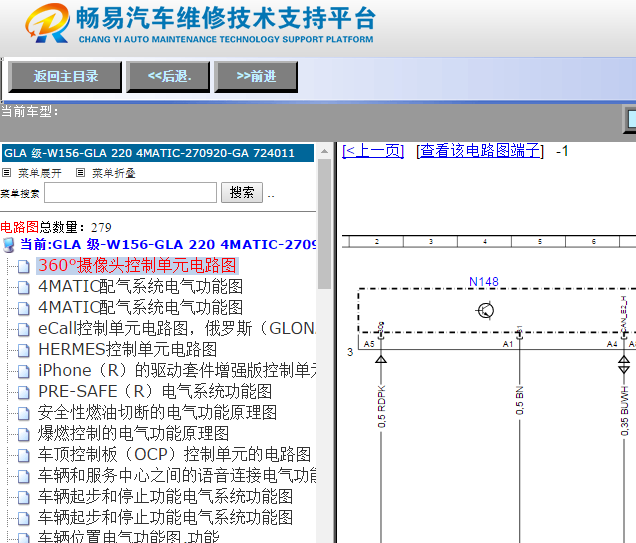Open 车辆位置电气功能图 entry
The image size is (636, 543).
coord(129,536)
